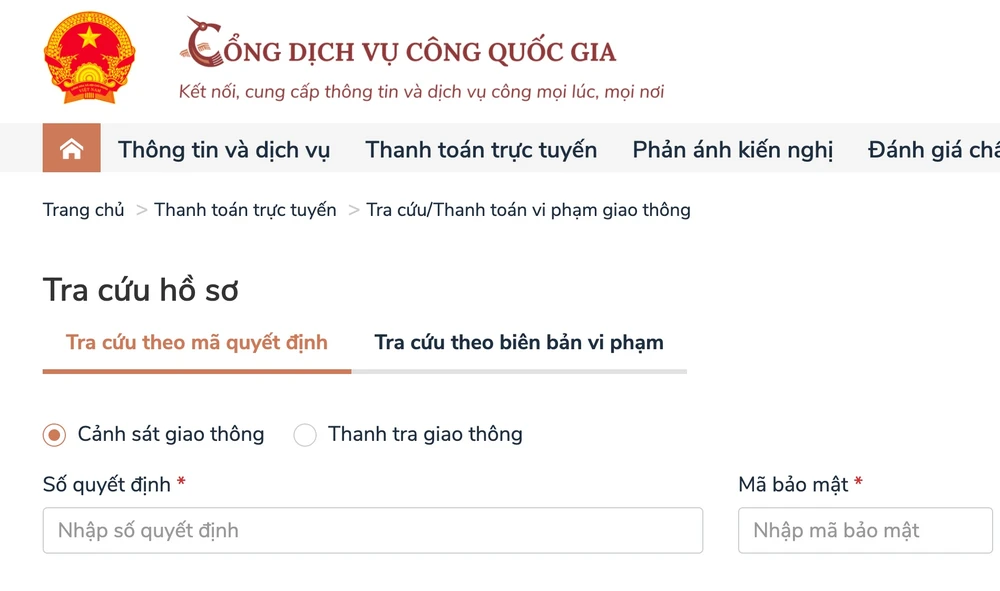Image resolution: width=1000 pixels, height=591 pixels.
Task: Click the Home icon in the navigation bar
Action: 70,148
